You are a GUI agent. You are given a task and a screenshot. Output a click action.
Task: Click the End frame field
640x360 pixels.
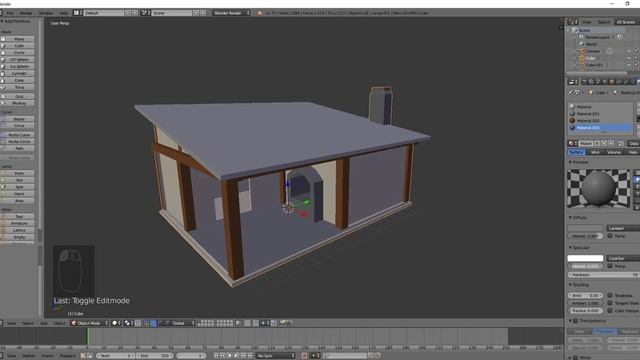pos(155,356)
